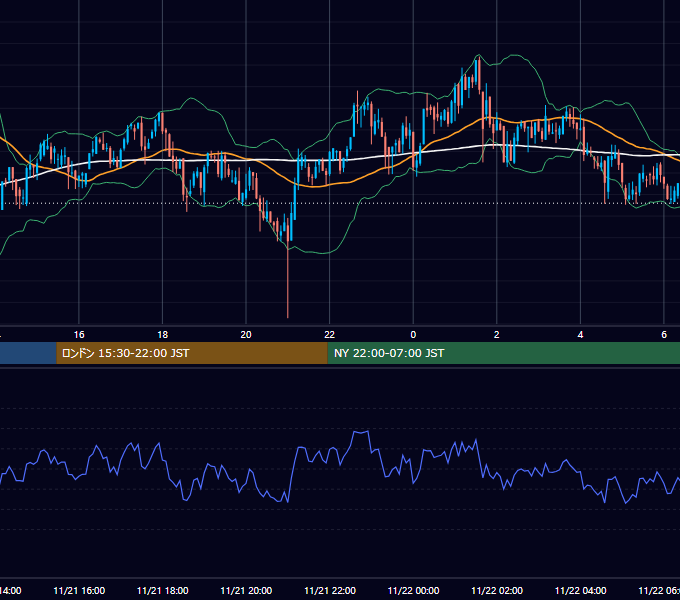
Task: Click the 11/22 02:00 date label
Action: (497, 590)
